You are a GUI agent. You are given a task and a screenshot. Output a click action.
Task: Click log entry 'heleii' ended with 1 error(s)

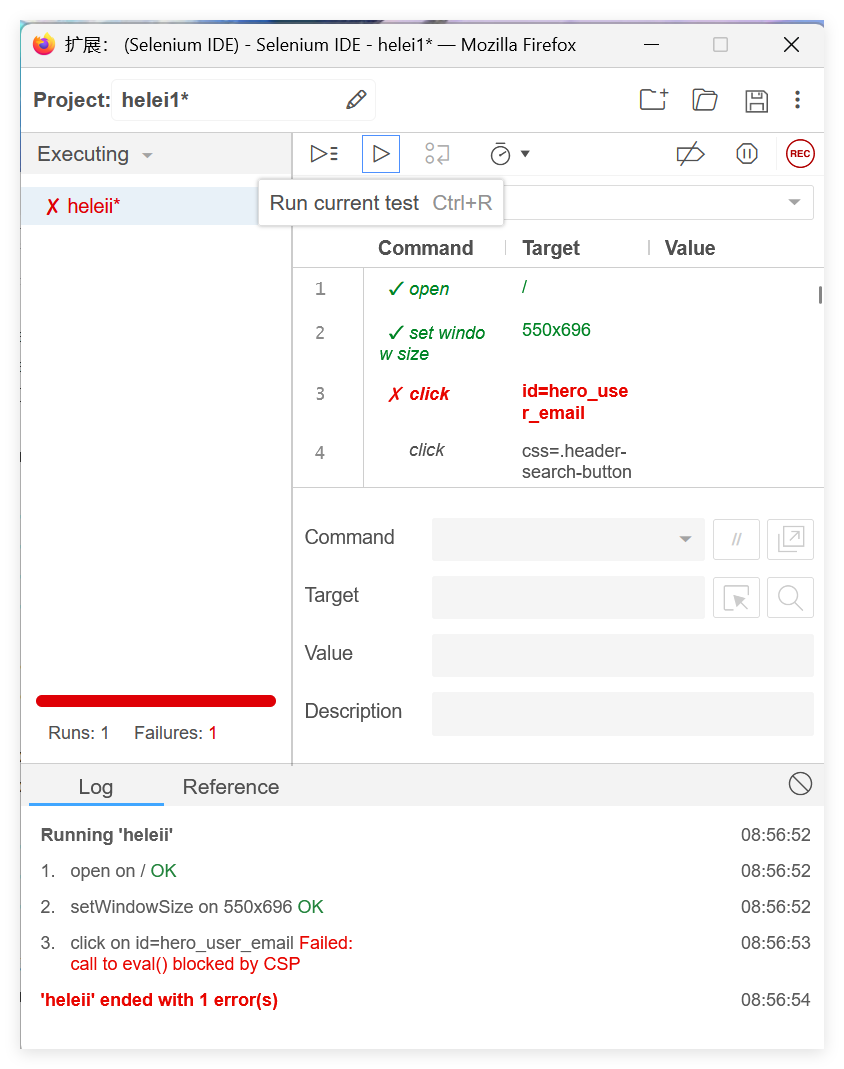tap(159, 1000)
